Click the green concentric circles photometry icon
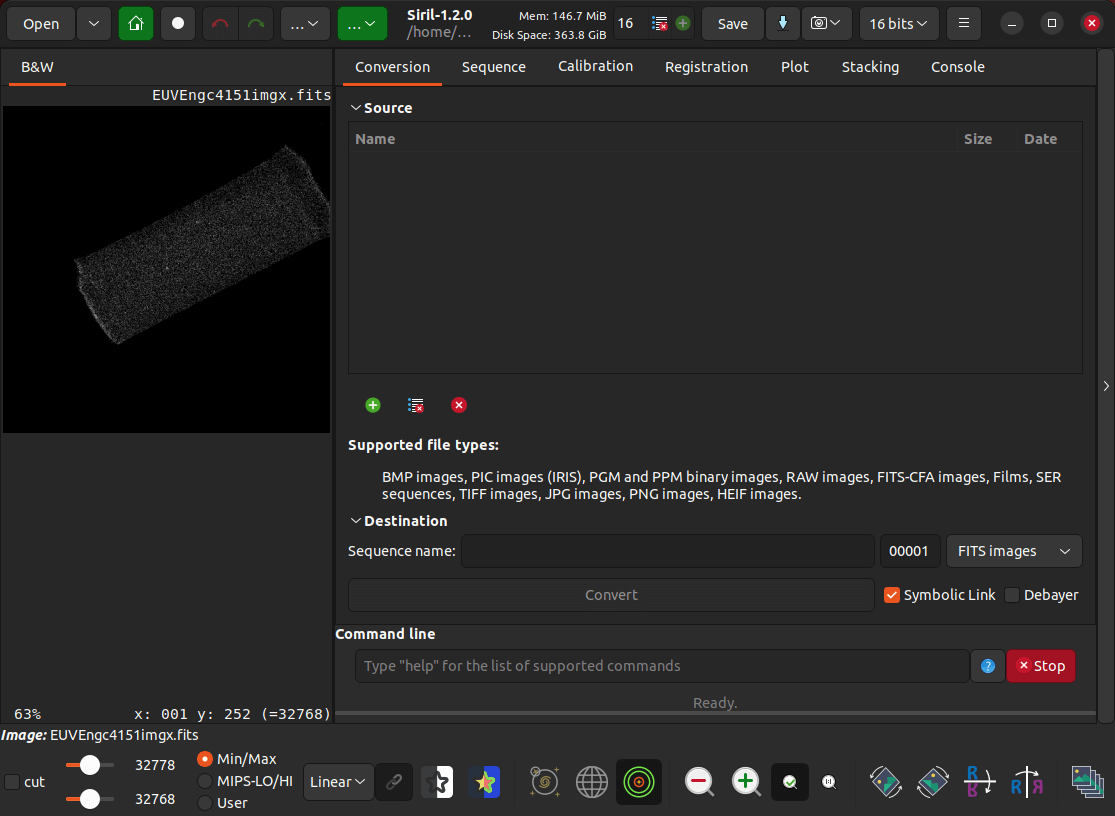The width and height of the screenshot is (1115, 816). tap(639, 782)
